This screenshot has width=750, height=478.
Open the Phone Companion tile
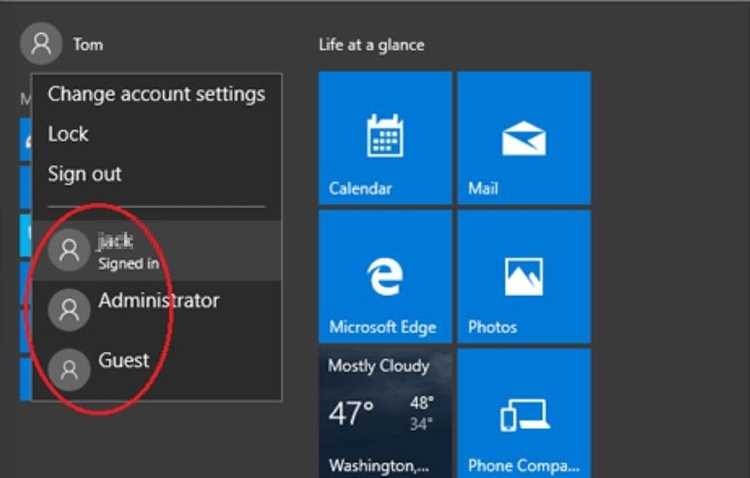(524, 413)
